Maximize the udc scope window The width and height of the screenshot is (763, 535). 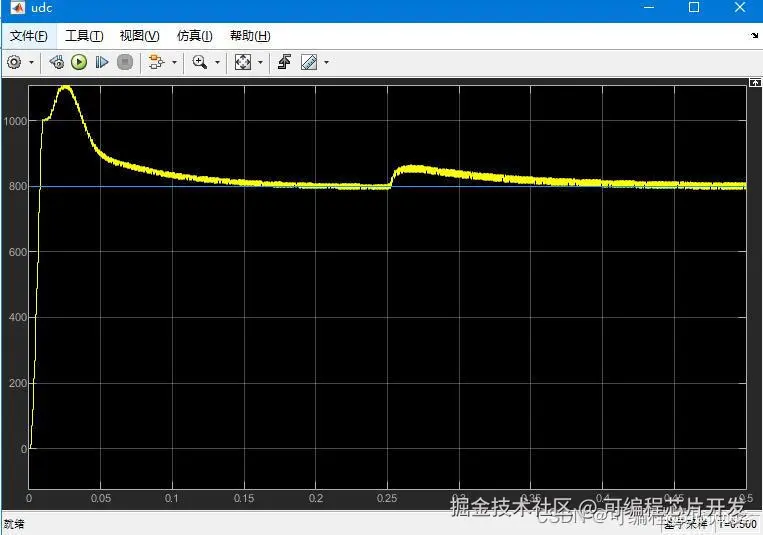694,7
